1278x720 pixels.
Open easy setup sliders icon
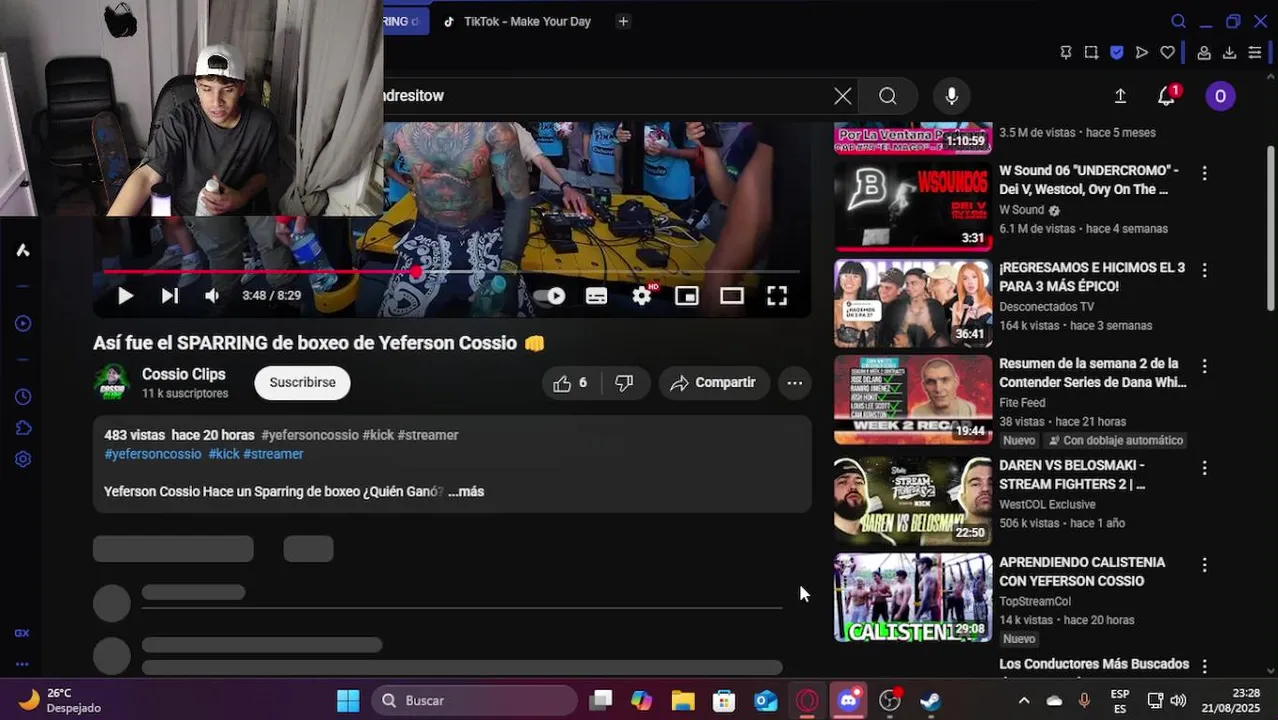pos(1255,53)
